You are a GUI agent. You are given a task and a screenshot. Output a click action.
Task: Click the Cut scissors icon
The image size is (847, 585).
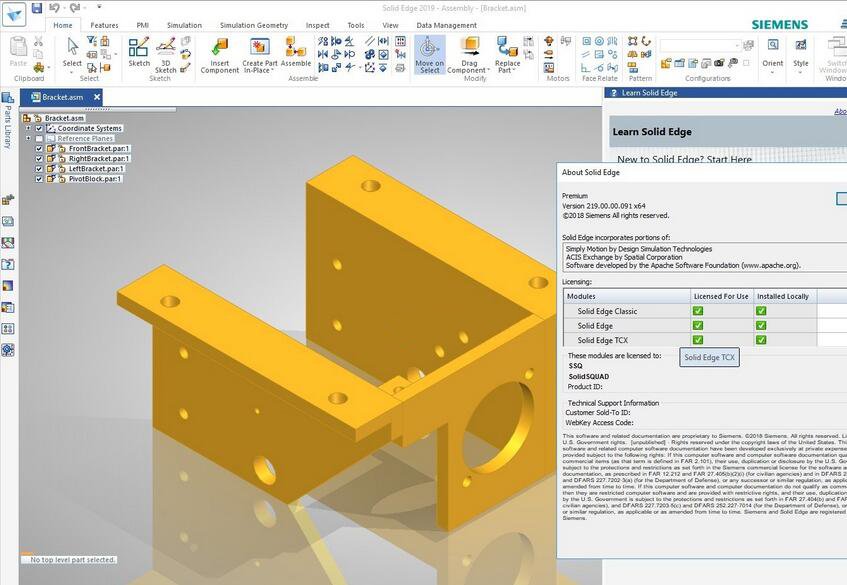tap(38, 41)
